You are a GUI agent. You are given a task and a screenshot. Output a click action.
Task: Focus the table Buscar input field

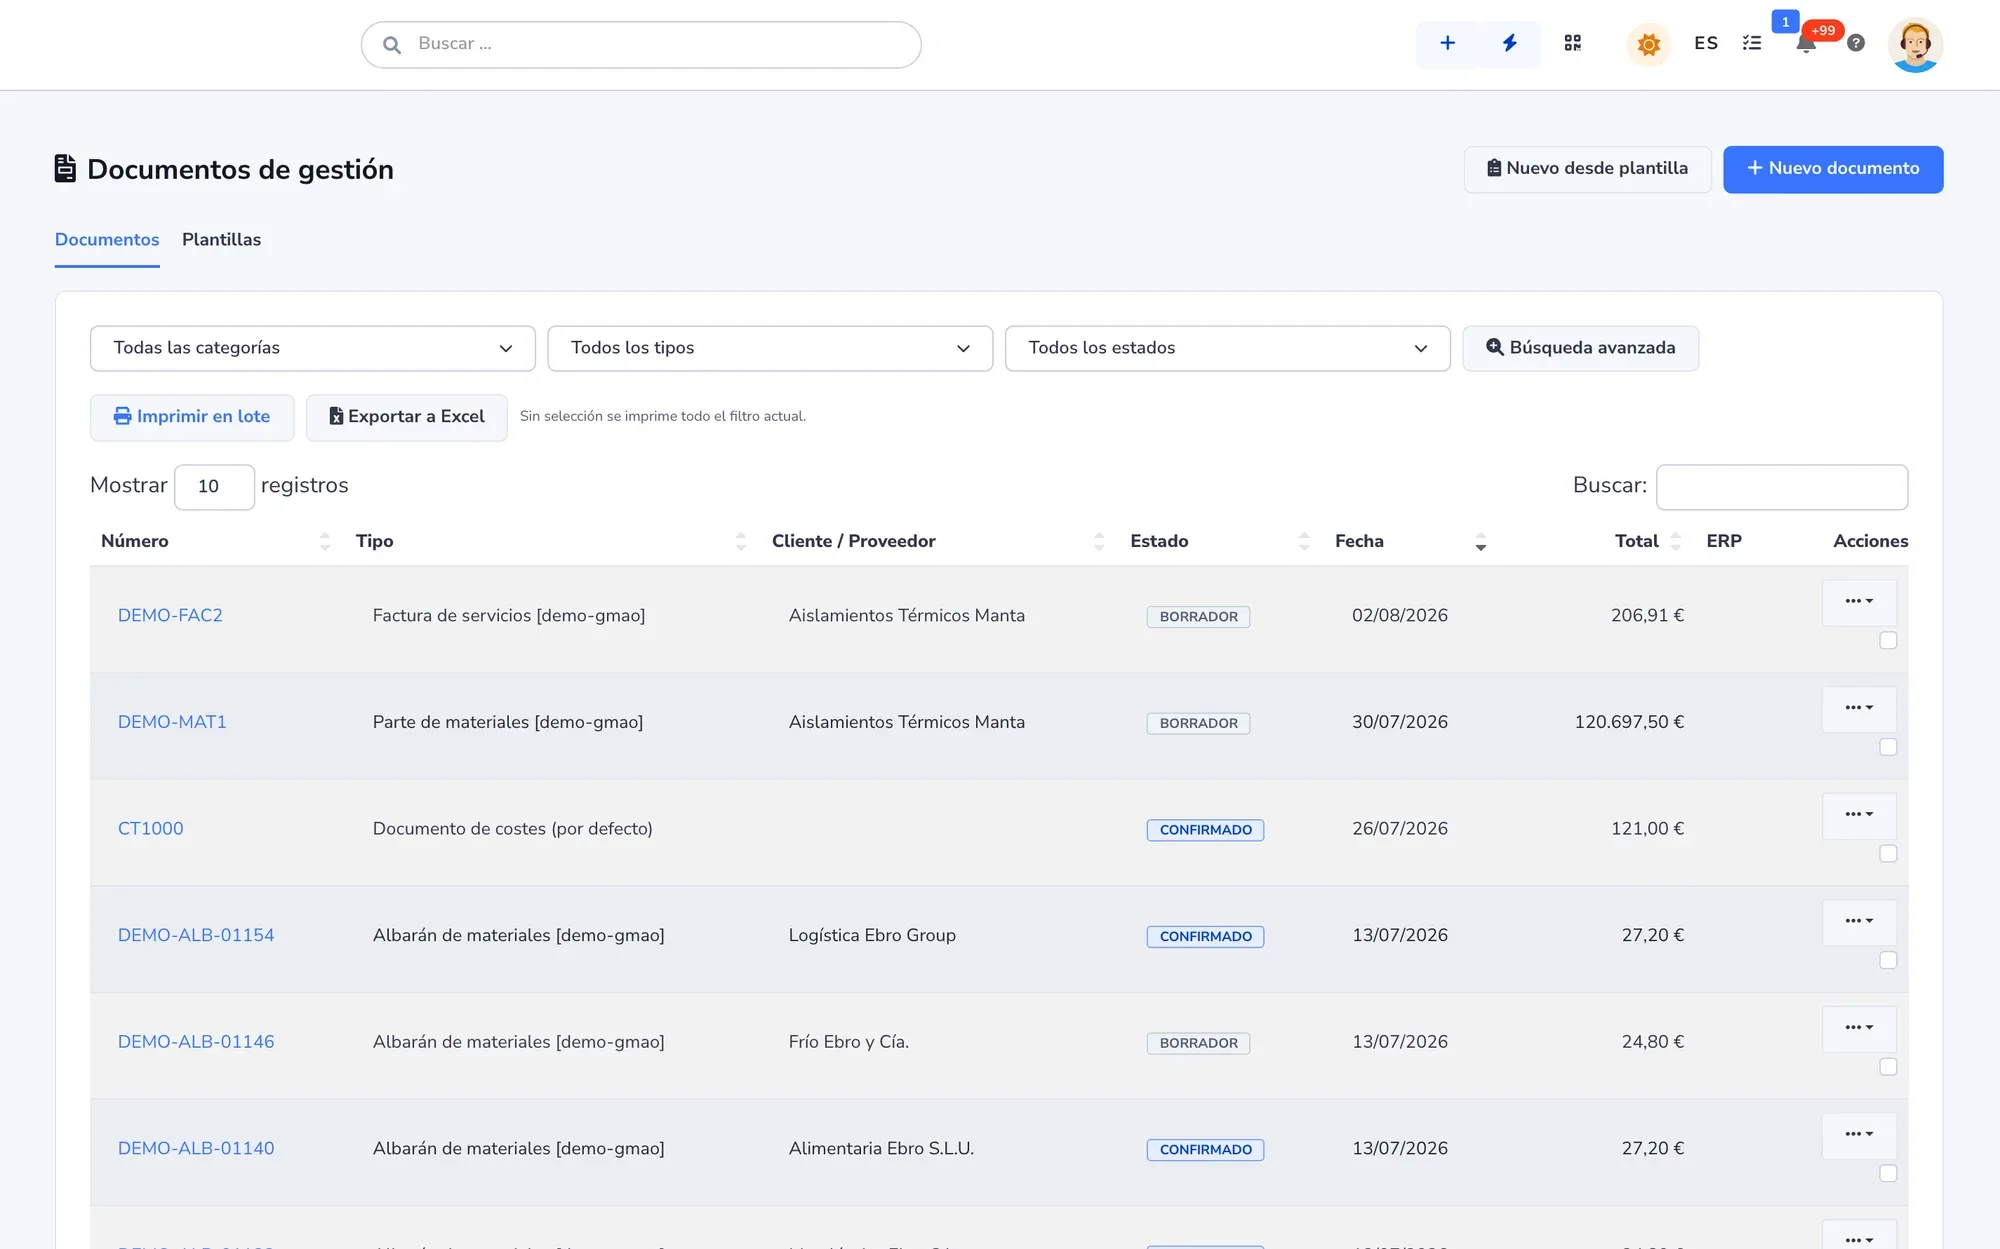point(1782,487)
